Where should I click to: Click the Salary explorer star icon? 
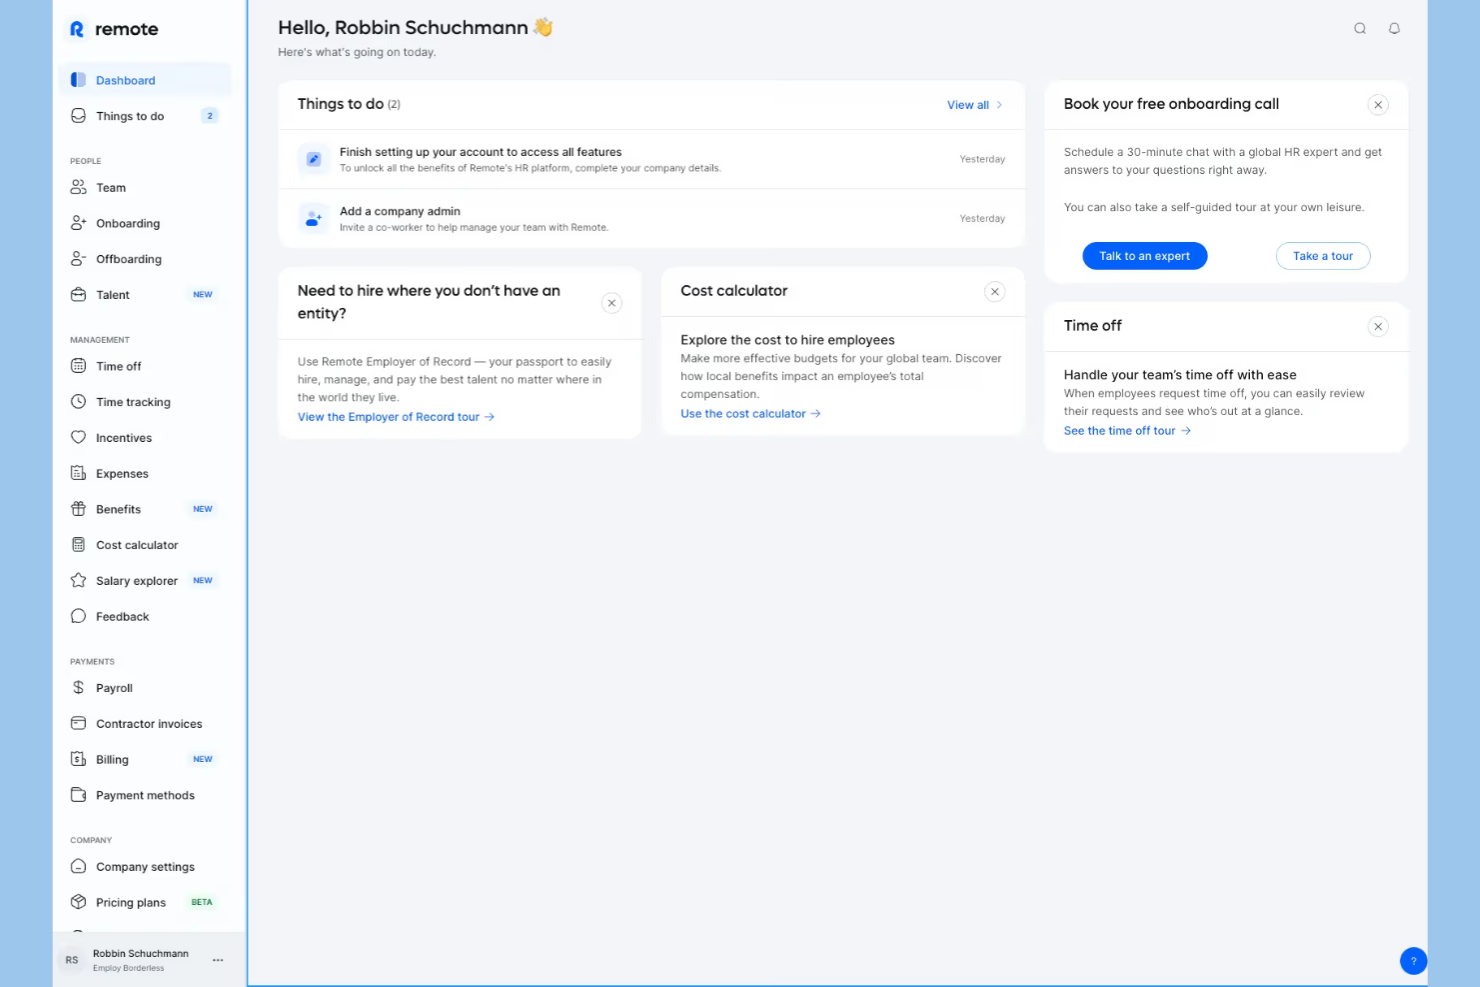pos(78,580)
